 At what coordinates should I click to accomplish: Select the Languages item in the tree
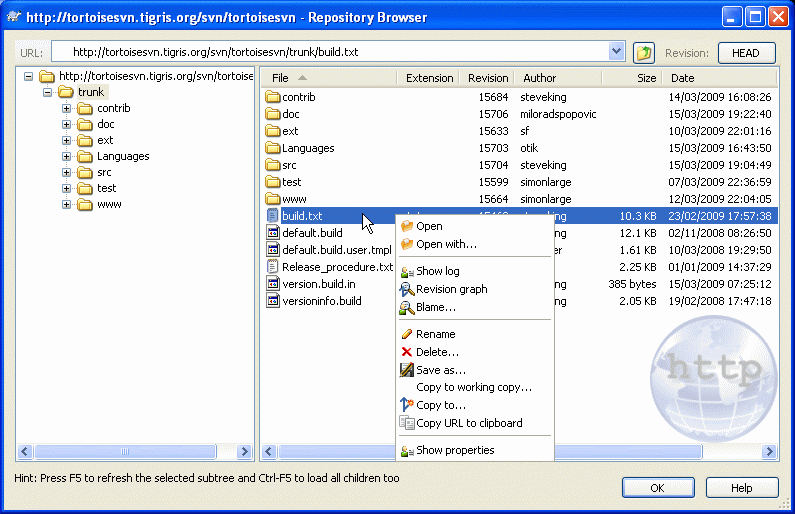click(x=123, y=156)
